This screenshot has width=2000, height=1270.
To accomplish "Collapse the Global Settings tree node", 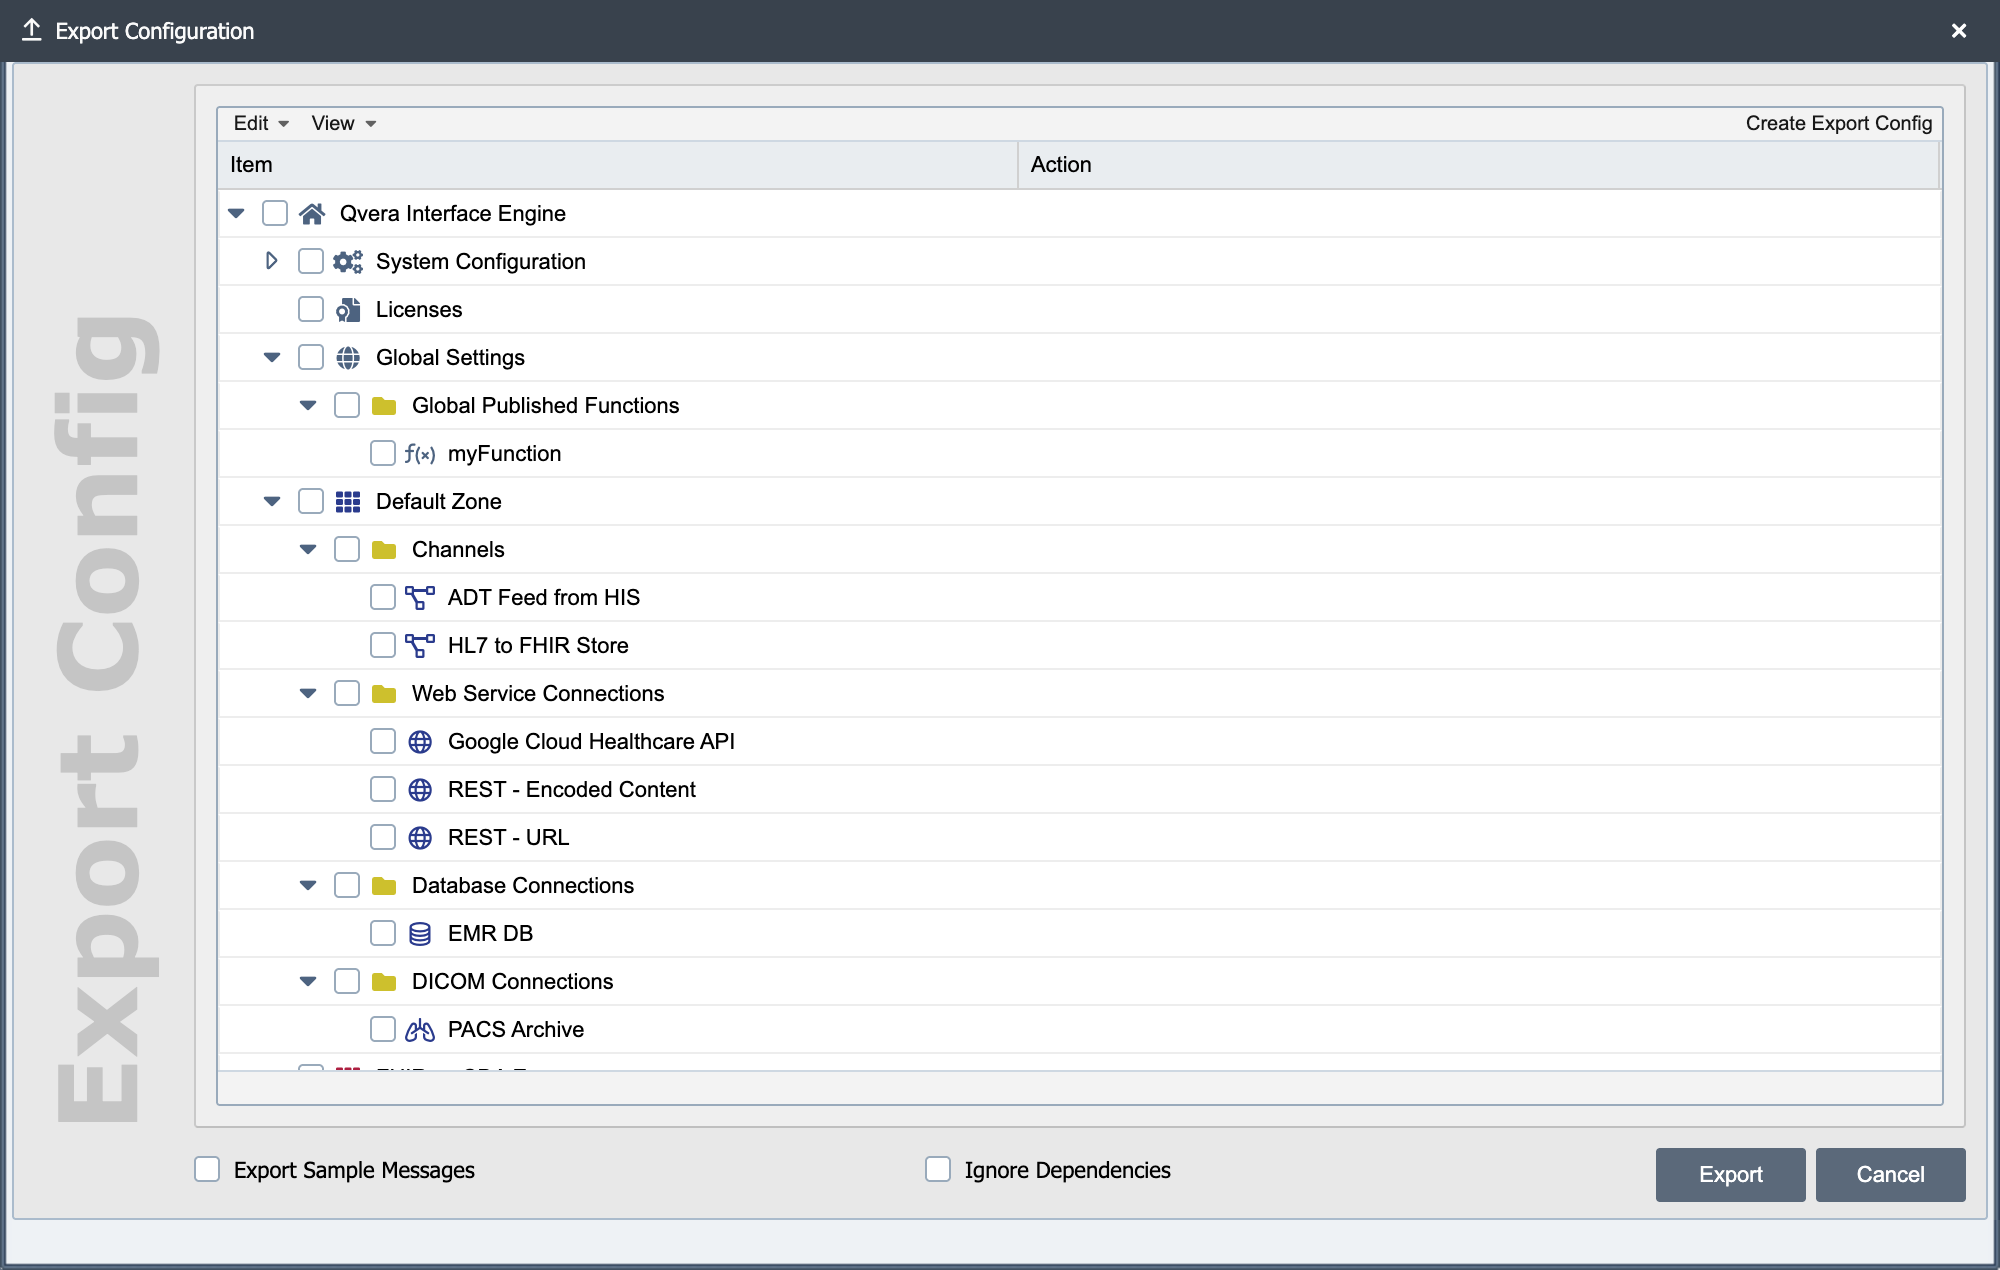I will click(272, 357).
